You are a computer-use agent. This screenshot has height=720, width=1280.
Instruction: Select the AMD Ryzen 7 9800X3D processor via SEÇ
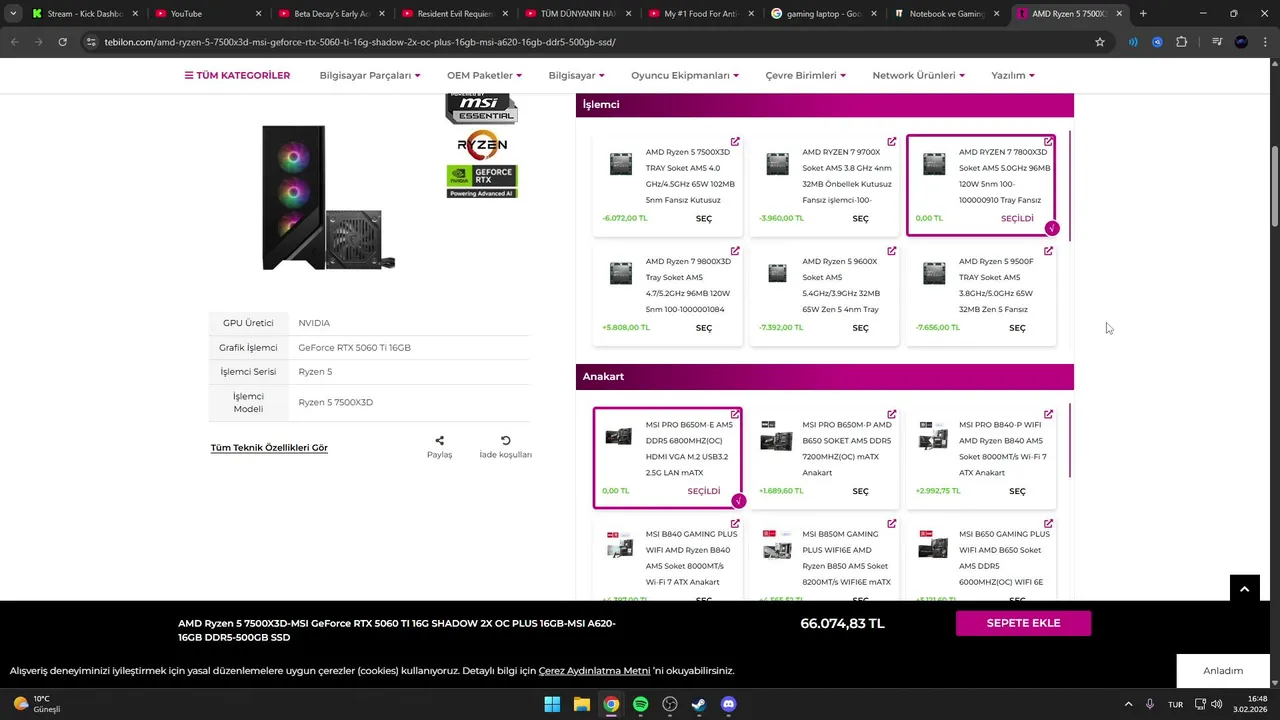(704, 327)
